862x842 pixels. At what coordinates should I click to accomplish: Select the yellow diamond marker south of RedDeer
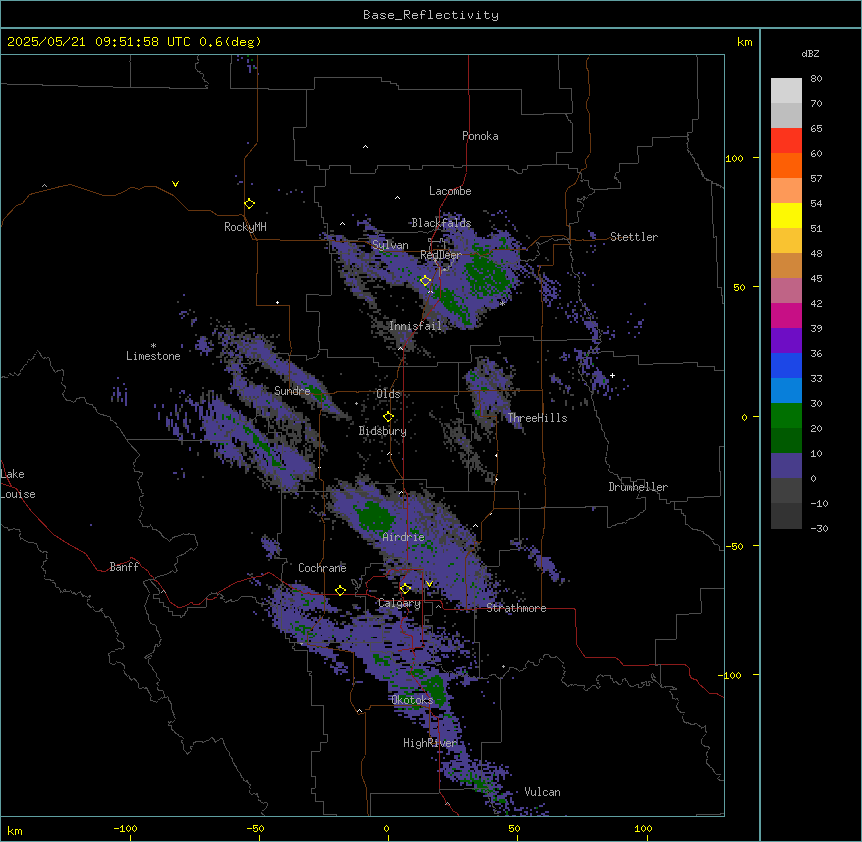click(x=425, y=281)
